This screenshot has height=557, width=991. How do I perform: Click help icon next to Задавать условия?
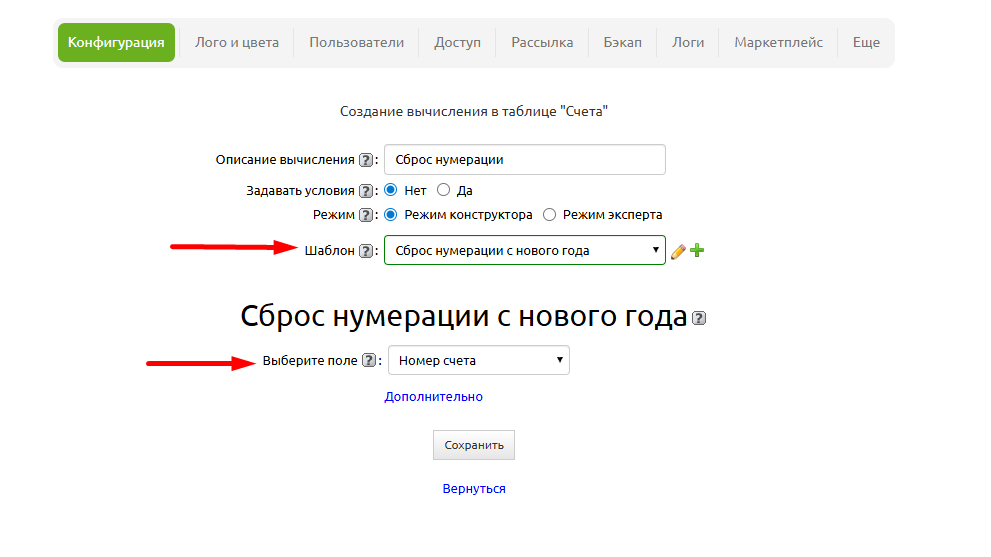click(x=366, y=190)
